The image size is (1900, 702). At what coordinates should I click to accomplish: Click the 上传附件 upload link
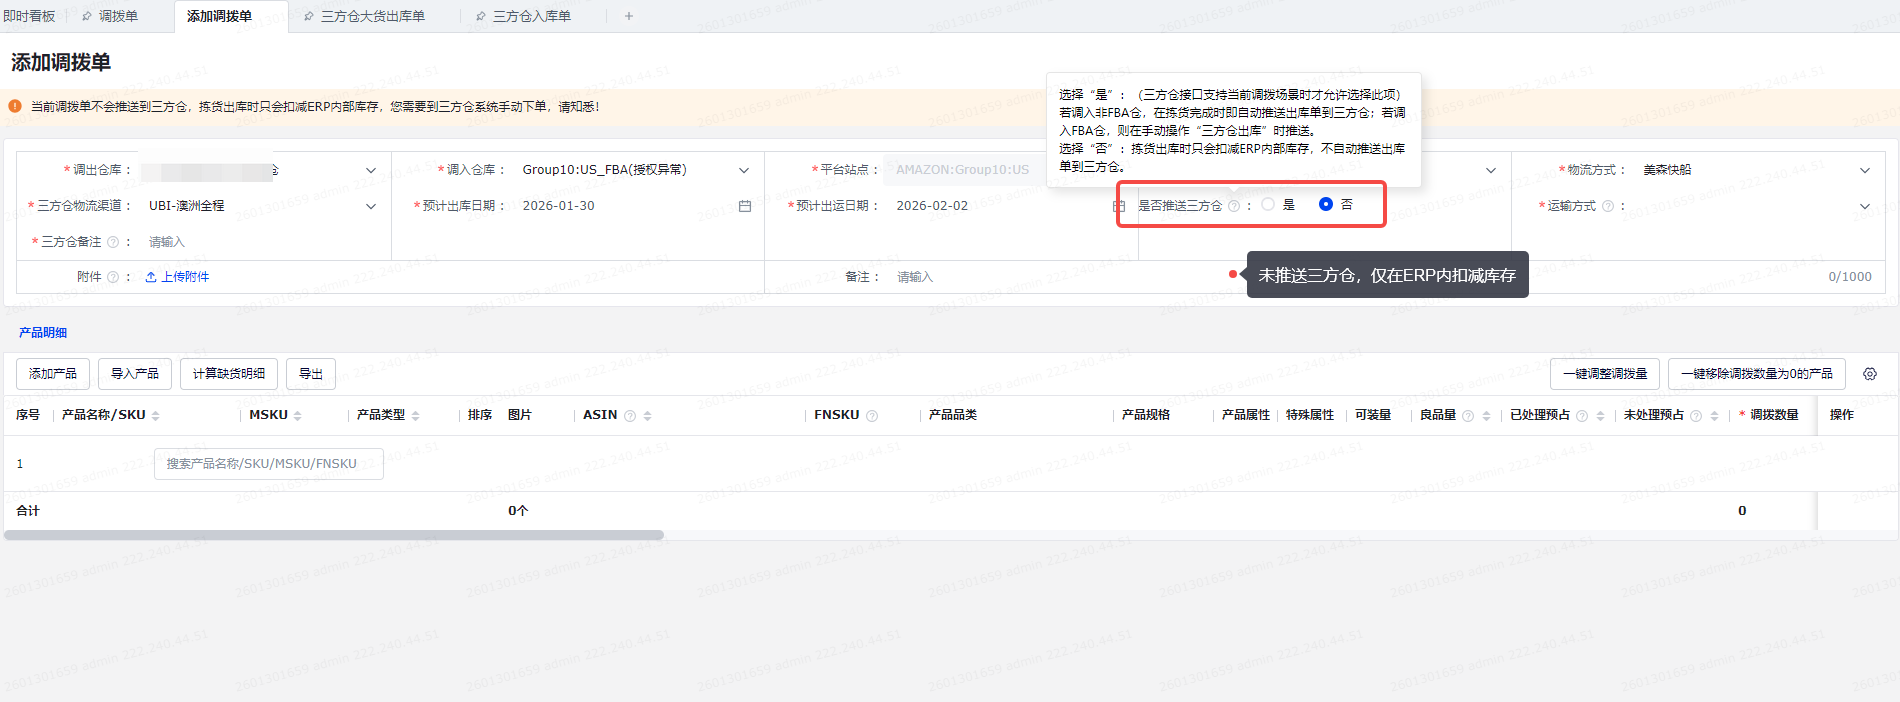[177, 277]
